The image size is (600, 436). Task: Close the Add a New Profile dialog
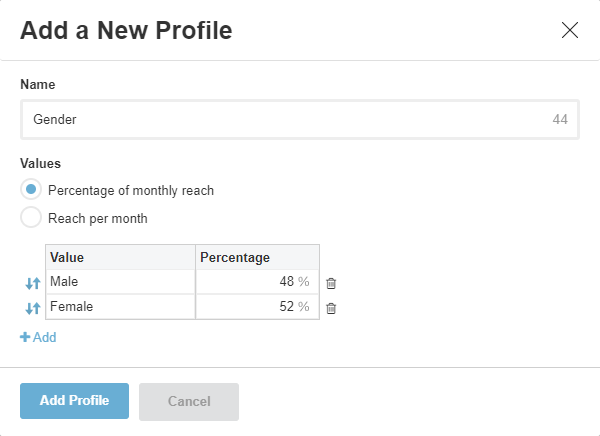click(570, 30)
